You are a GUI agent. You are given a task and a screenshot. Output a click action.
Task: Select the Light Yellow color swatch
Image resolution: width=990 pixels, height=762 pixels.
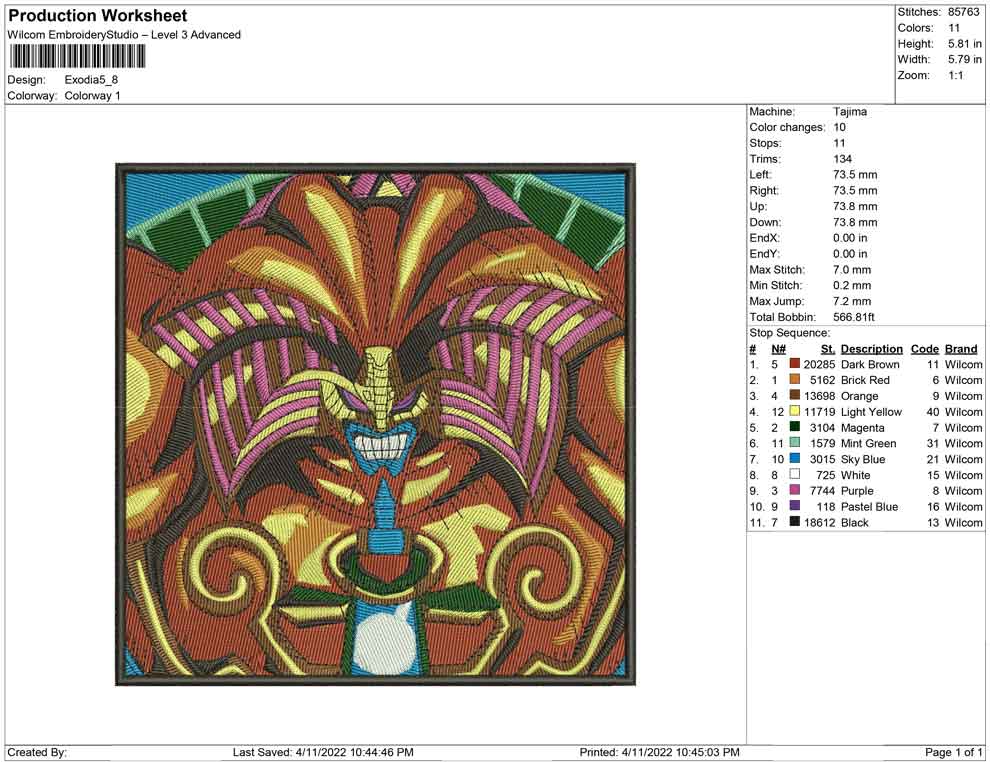coord(795,411)
